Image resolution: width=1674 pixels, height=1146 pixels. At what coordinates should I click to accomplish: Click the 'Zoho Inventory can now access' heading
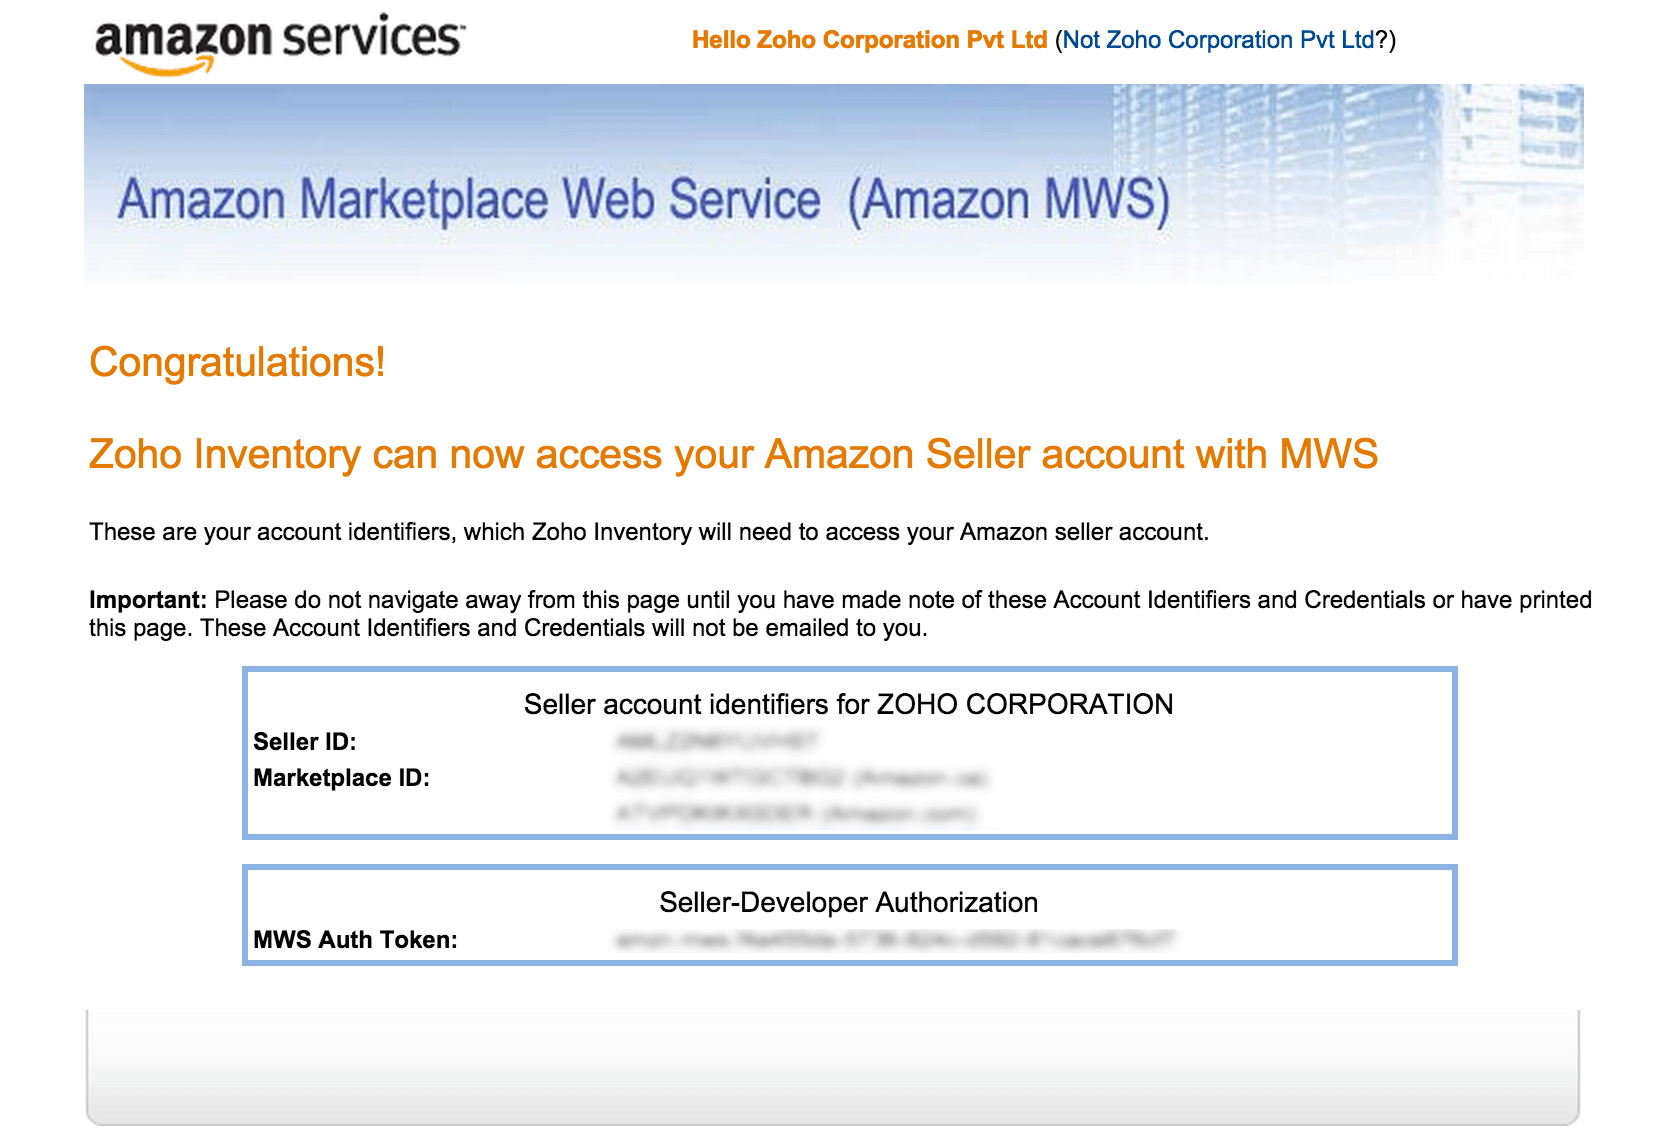(733, 454)
